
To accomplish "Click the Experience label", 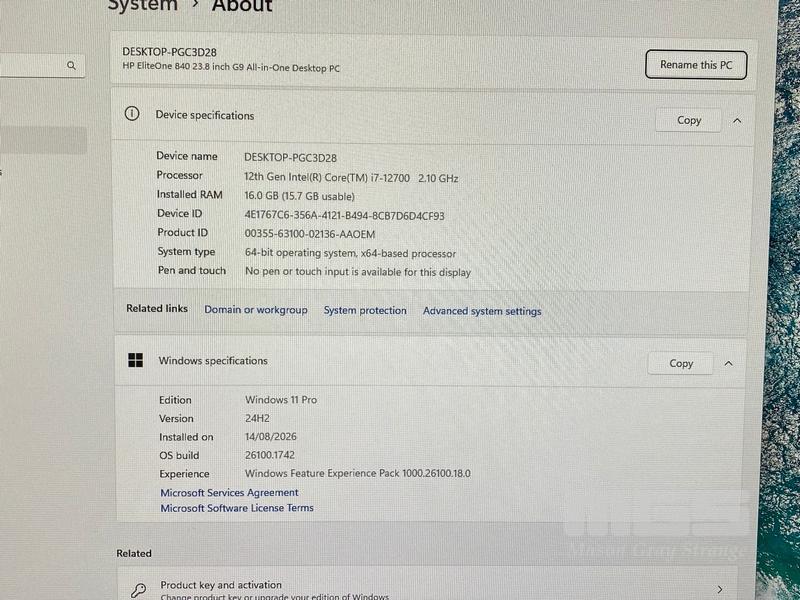I will tap(184, 474).
